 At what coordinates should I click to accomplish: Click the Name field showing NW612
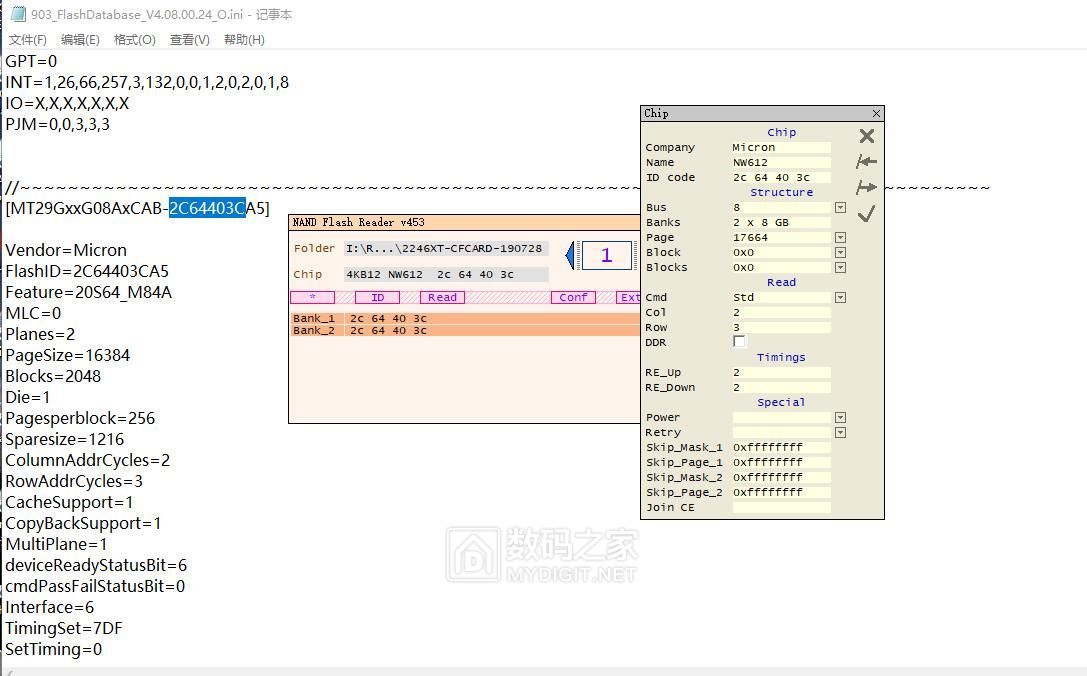781,162
